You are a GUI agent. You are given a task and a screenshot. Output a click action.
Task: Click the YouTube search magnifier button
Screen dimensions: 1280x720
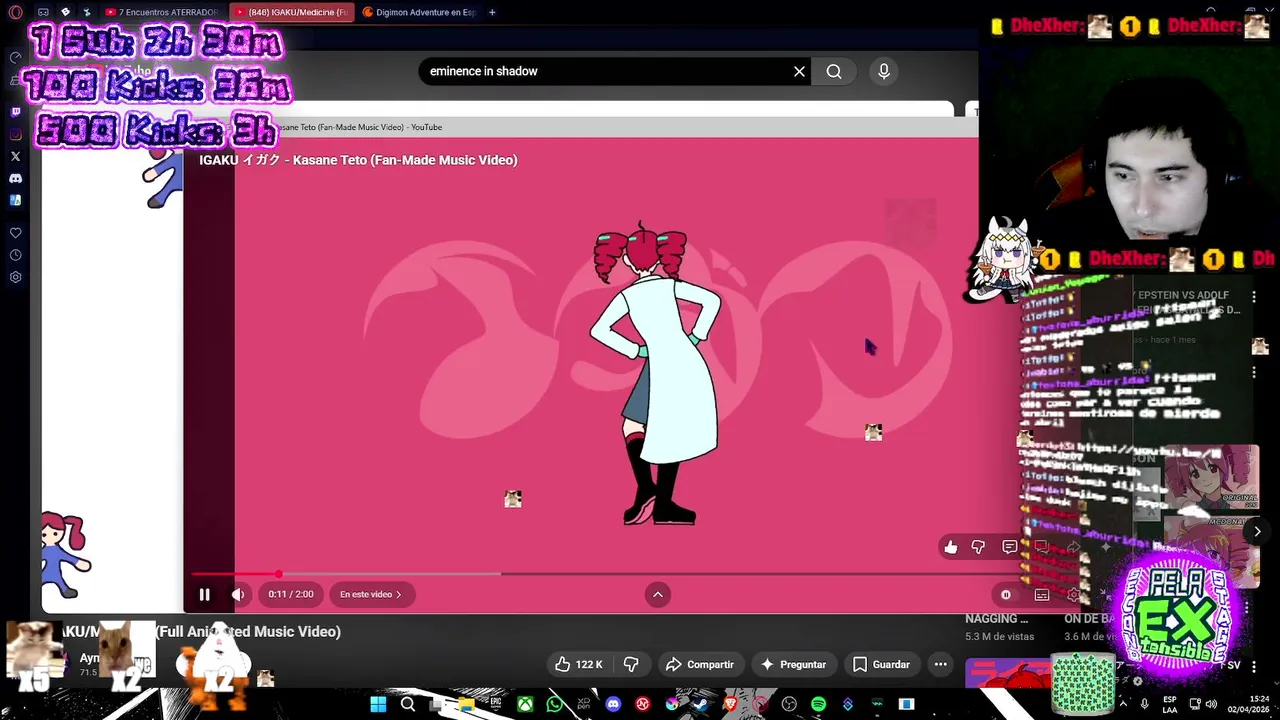[x=834, y=71]
